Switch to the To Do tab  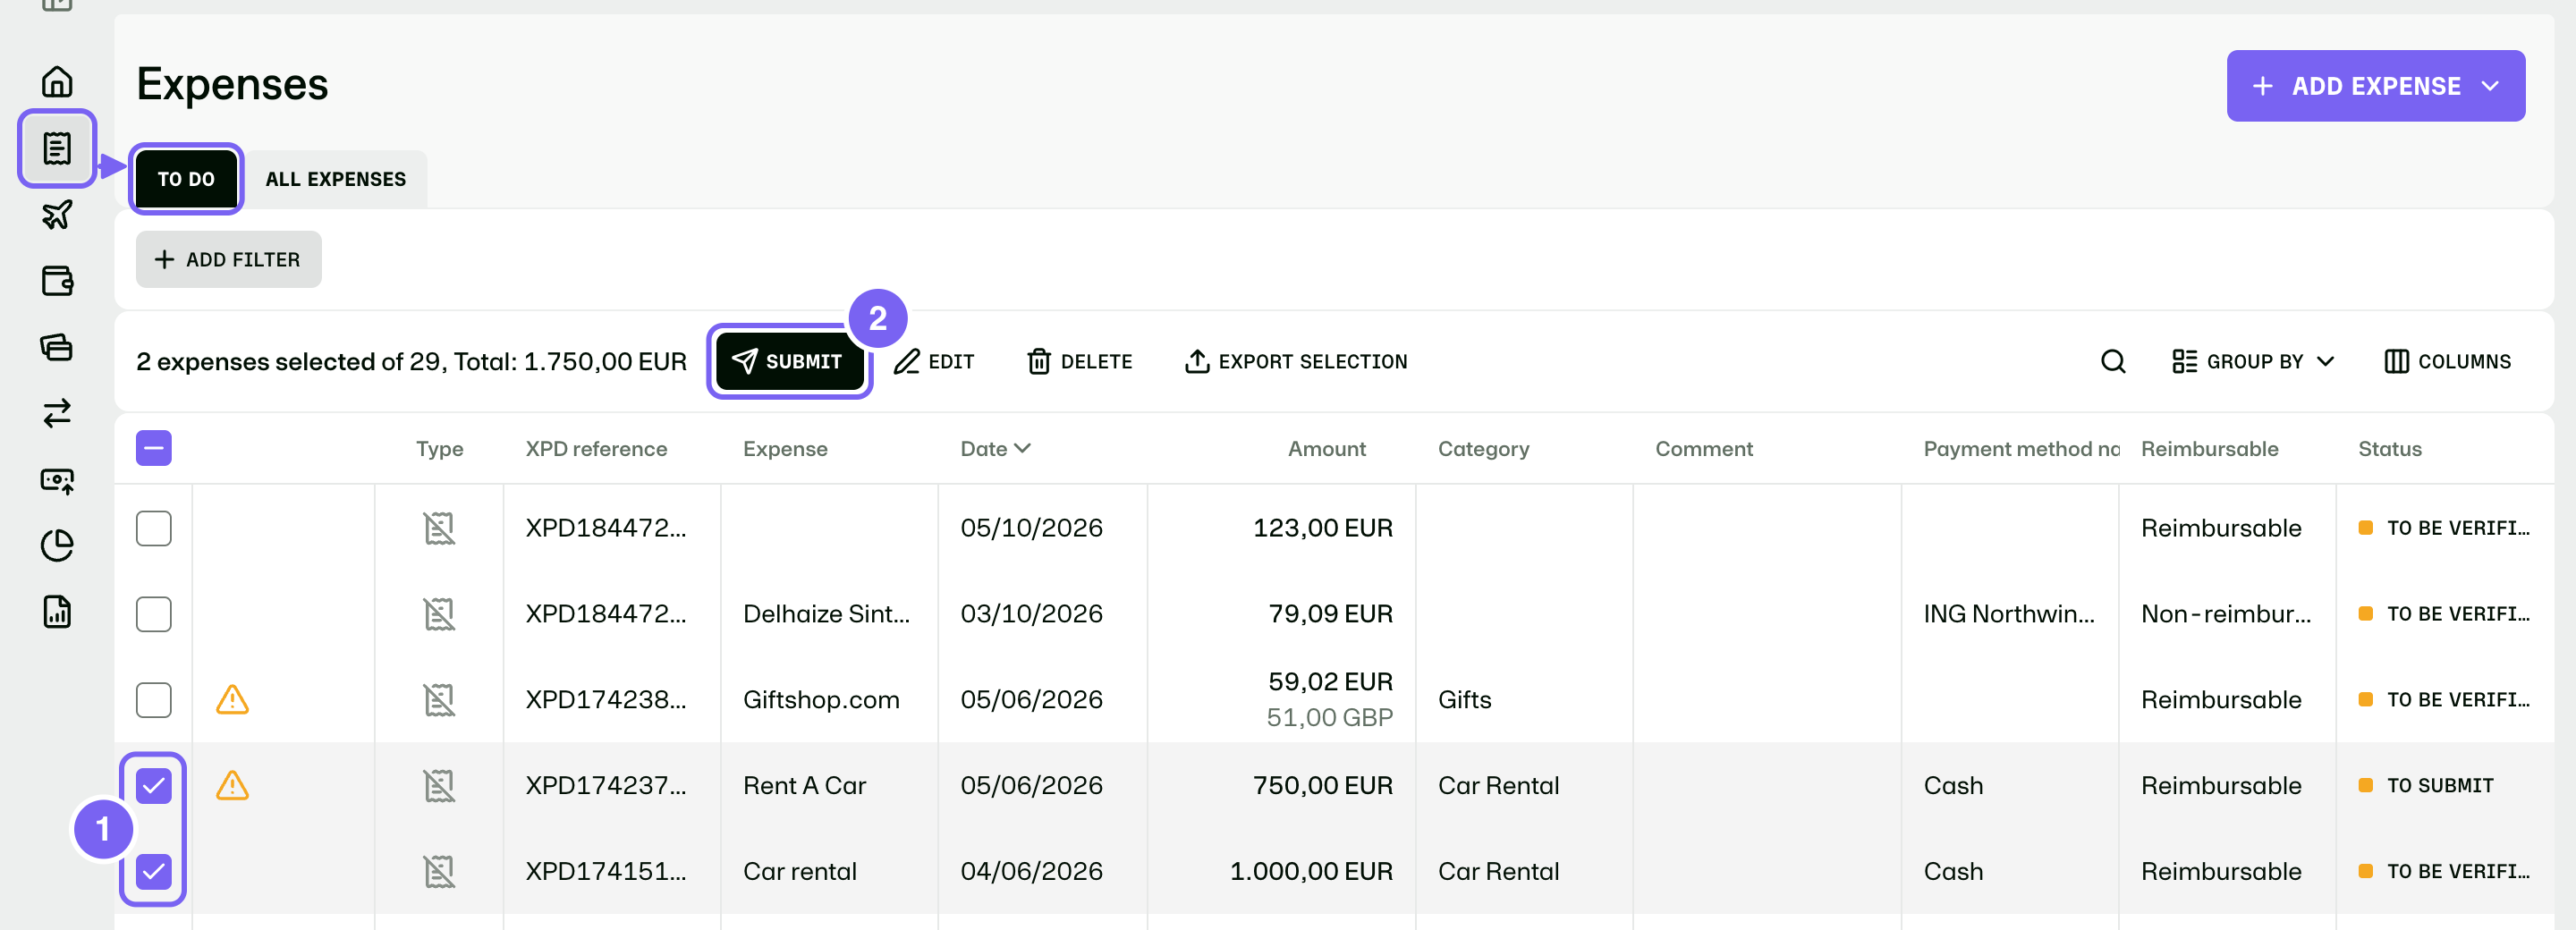(x=186, y=179)
